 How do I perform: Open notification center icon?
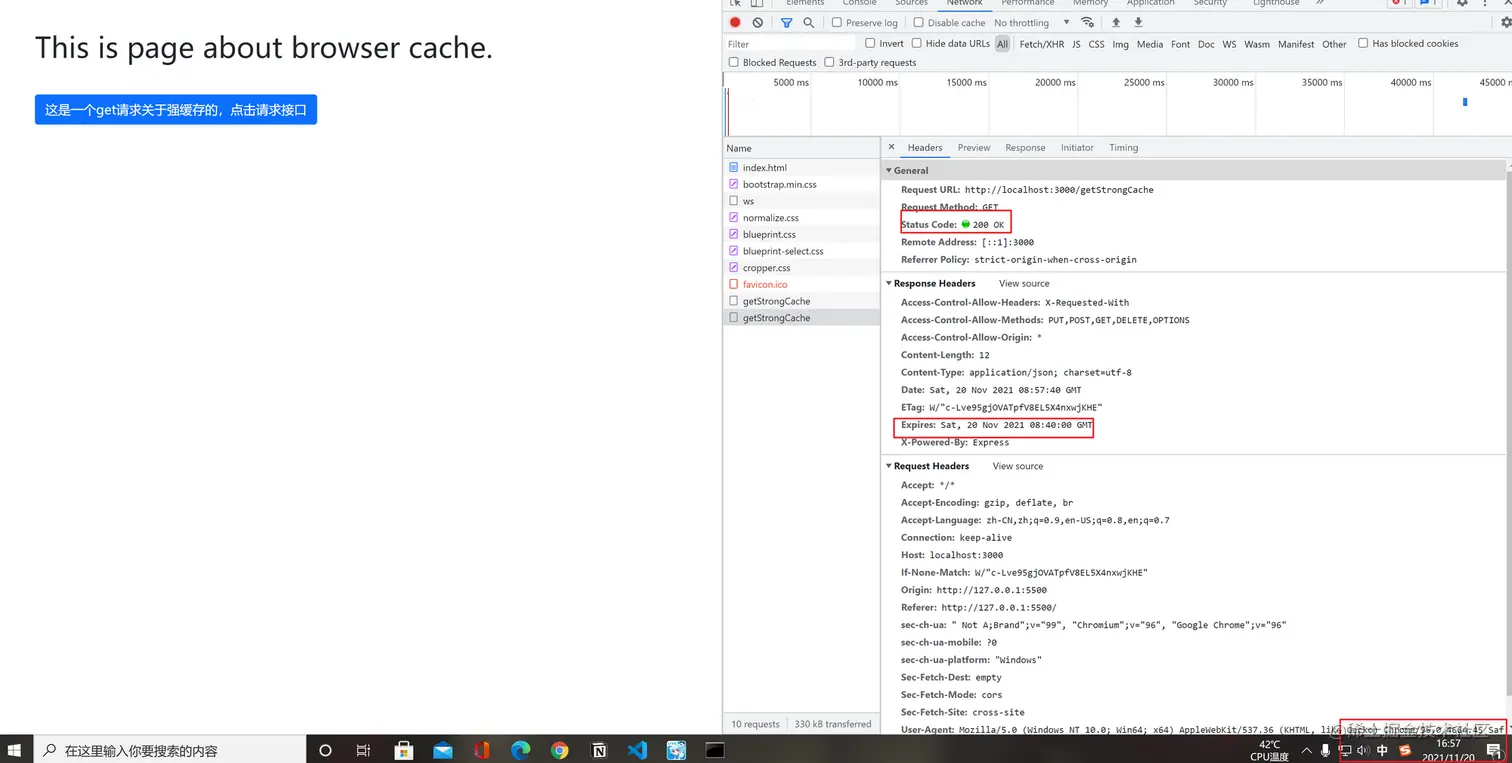[1494, 750]
